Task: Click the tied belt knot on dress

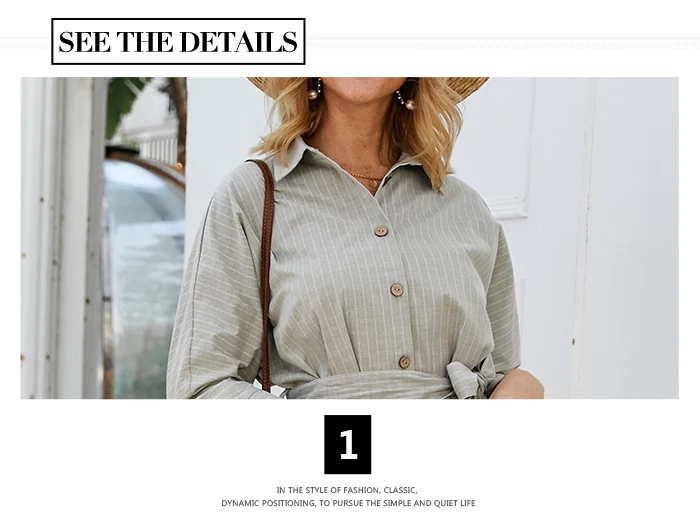Action: [469, 379]
